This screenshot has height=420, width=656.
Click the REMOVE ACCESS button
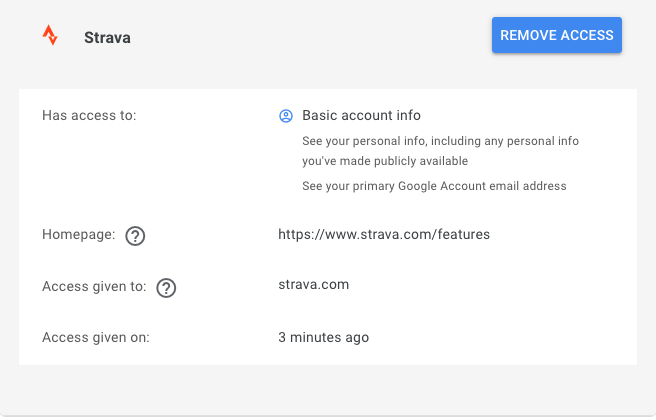coord(556,35)
